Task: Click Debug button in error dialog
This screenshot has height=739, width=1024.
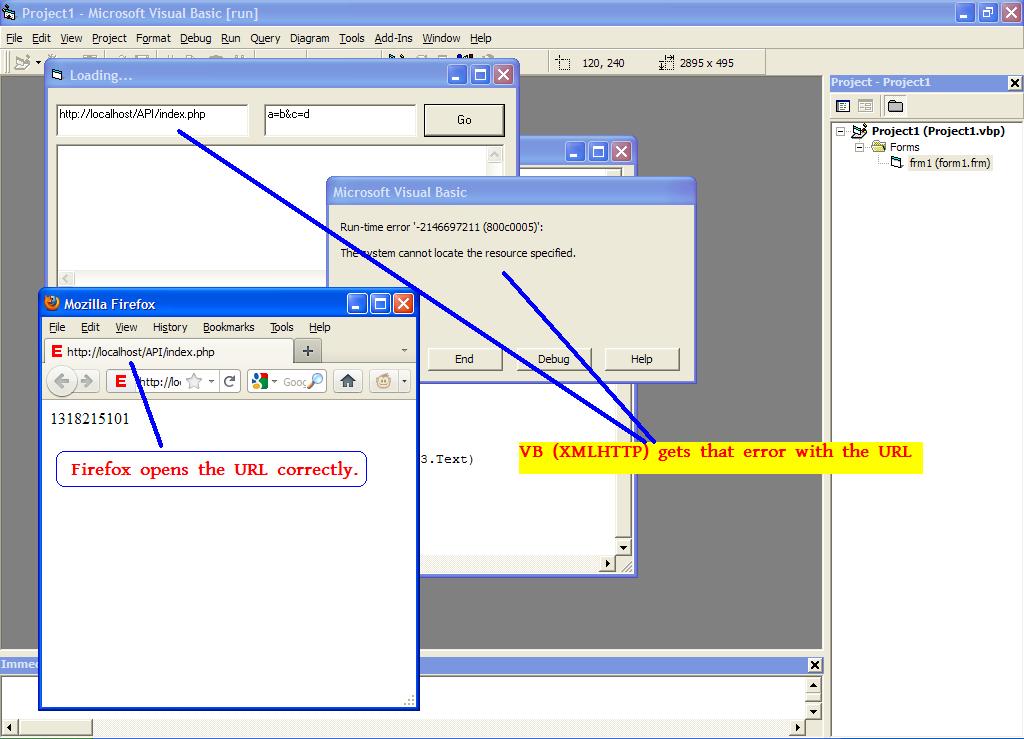Action: (553, 359)
